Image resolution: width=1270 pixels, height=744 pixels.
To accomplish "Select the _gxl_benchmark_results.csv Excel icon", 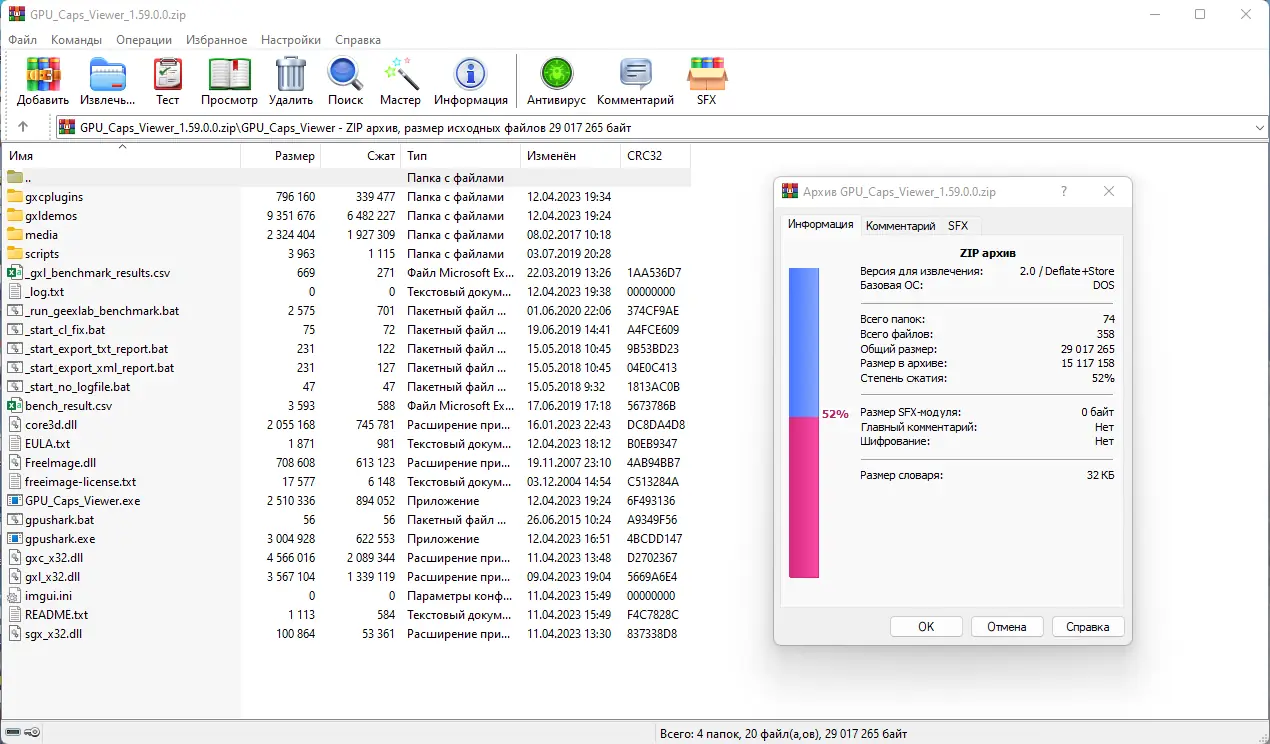I will (x=14, y=273).
